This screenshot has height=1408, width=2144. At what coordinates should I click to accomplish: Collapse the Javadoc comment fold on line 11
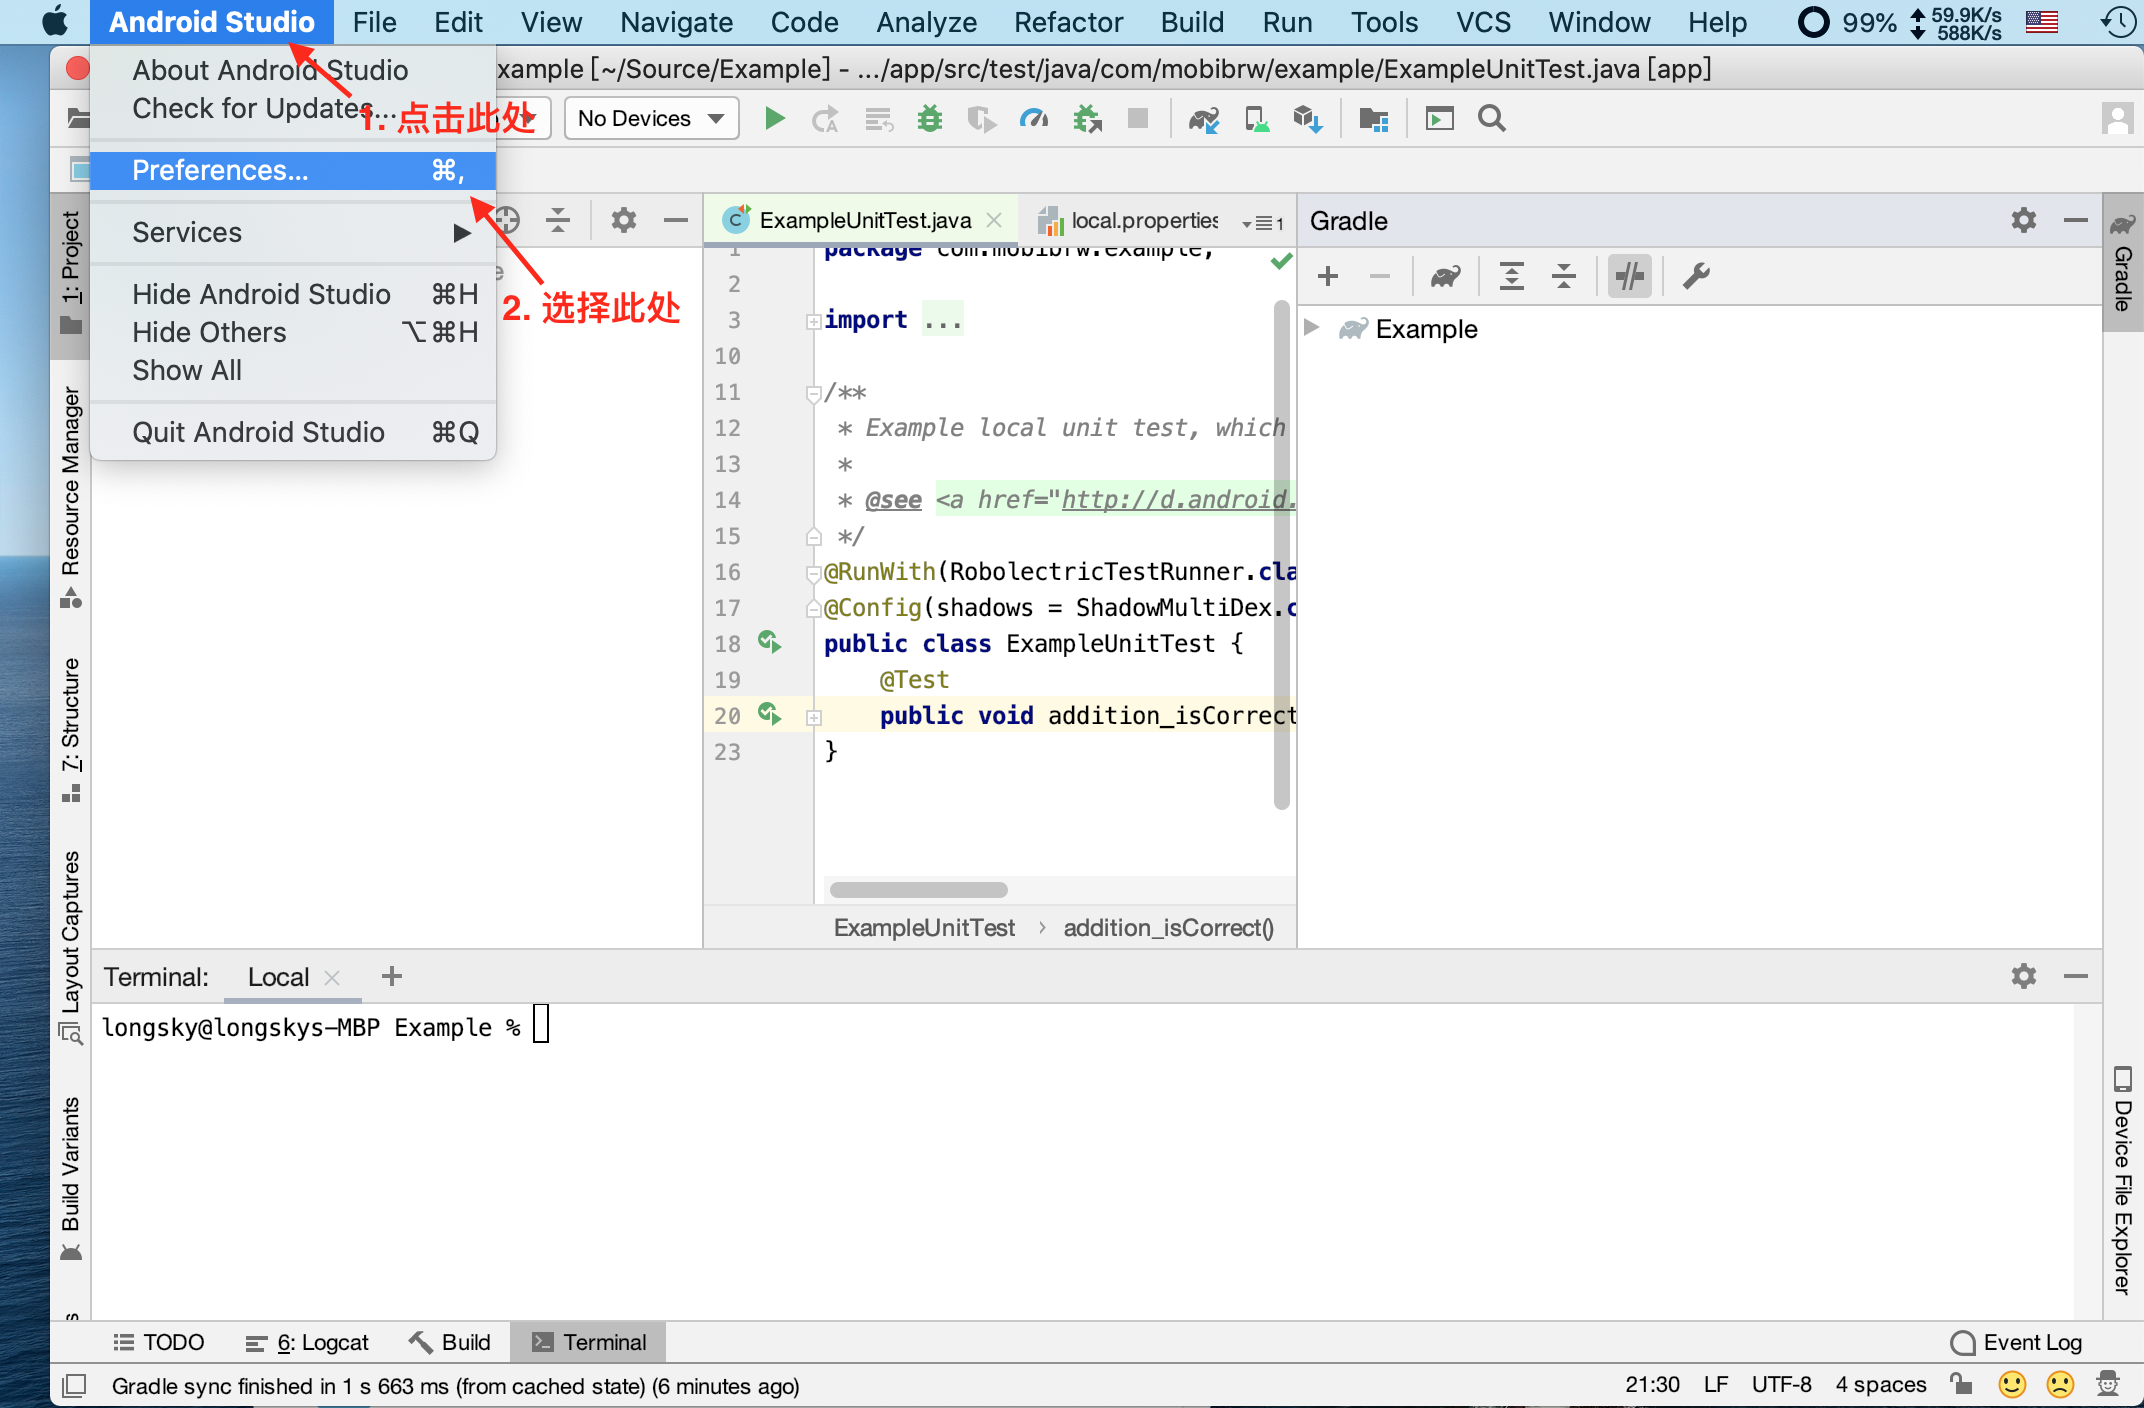(814, 394)
